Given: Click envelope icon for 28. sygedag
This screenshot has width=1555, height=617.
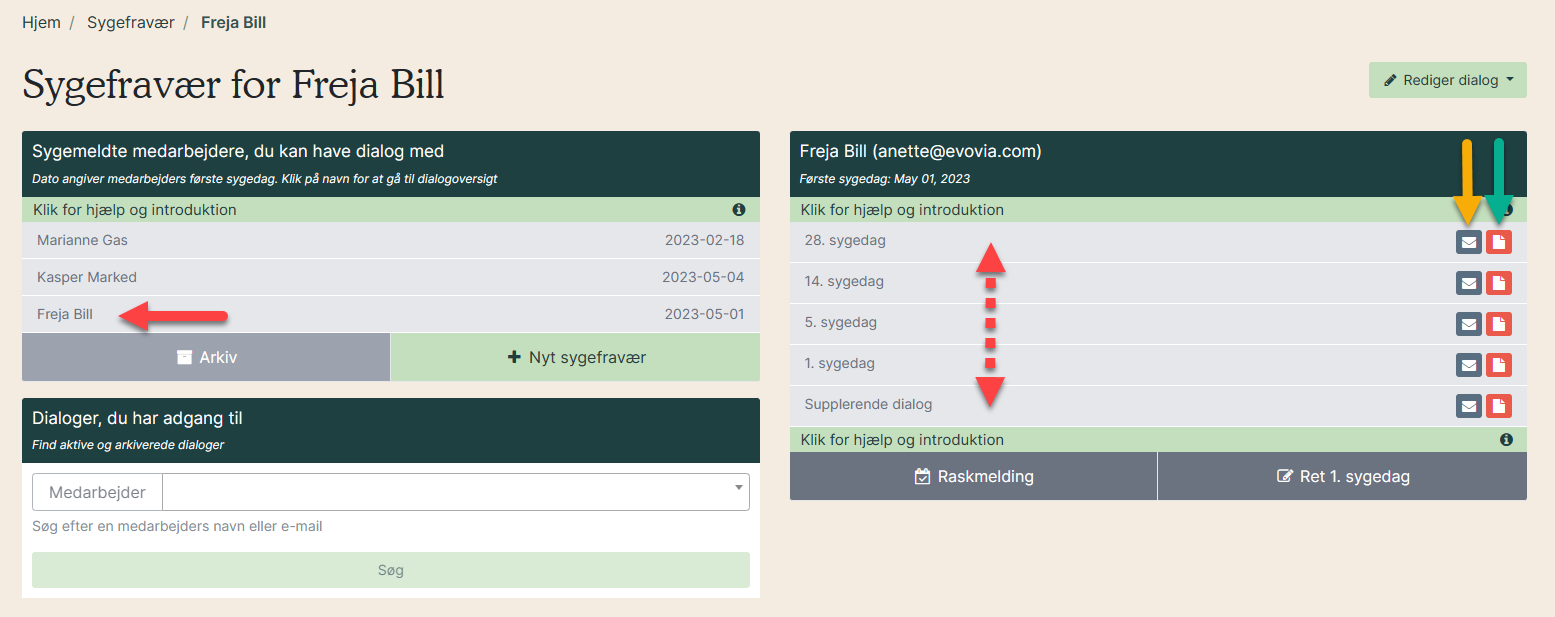Looking at the screenshot, I should (1468, 242).
